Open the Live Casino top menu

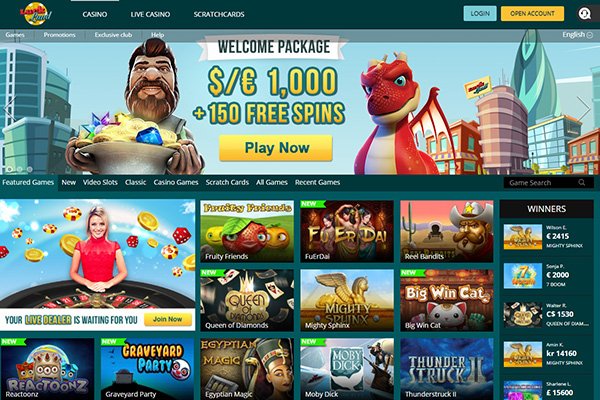pos(150,14)
